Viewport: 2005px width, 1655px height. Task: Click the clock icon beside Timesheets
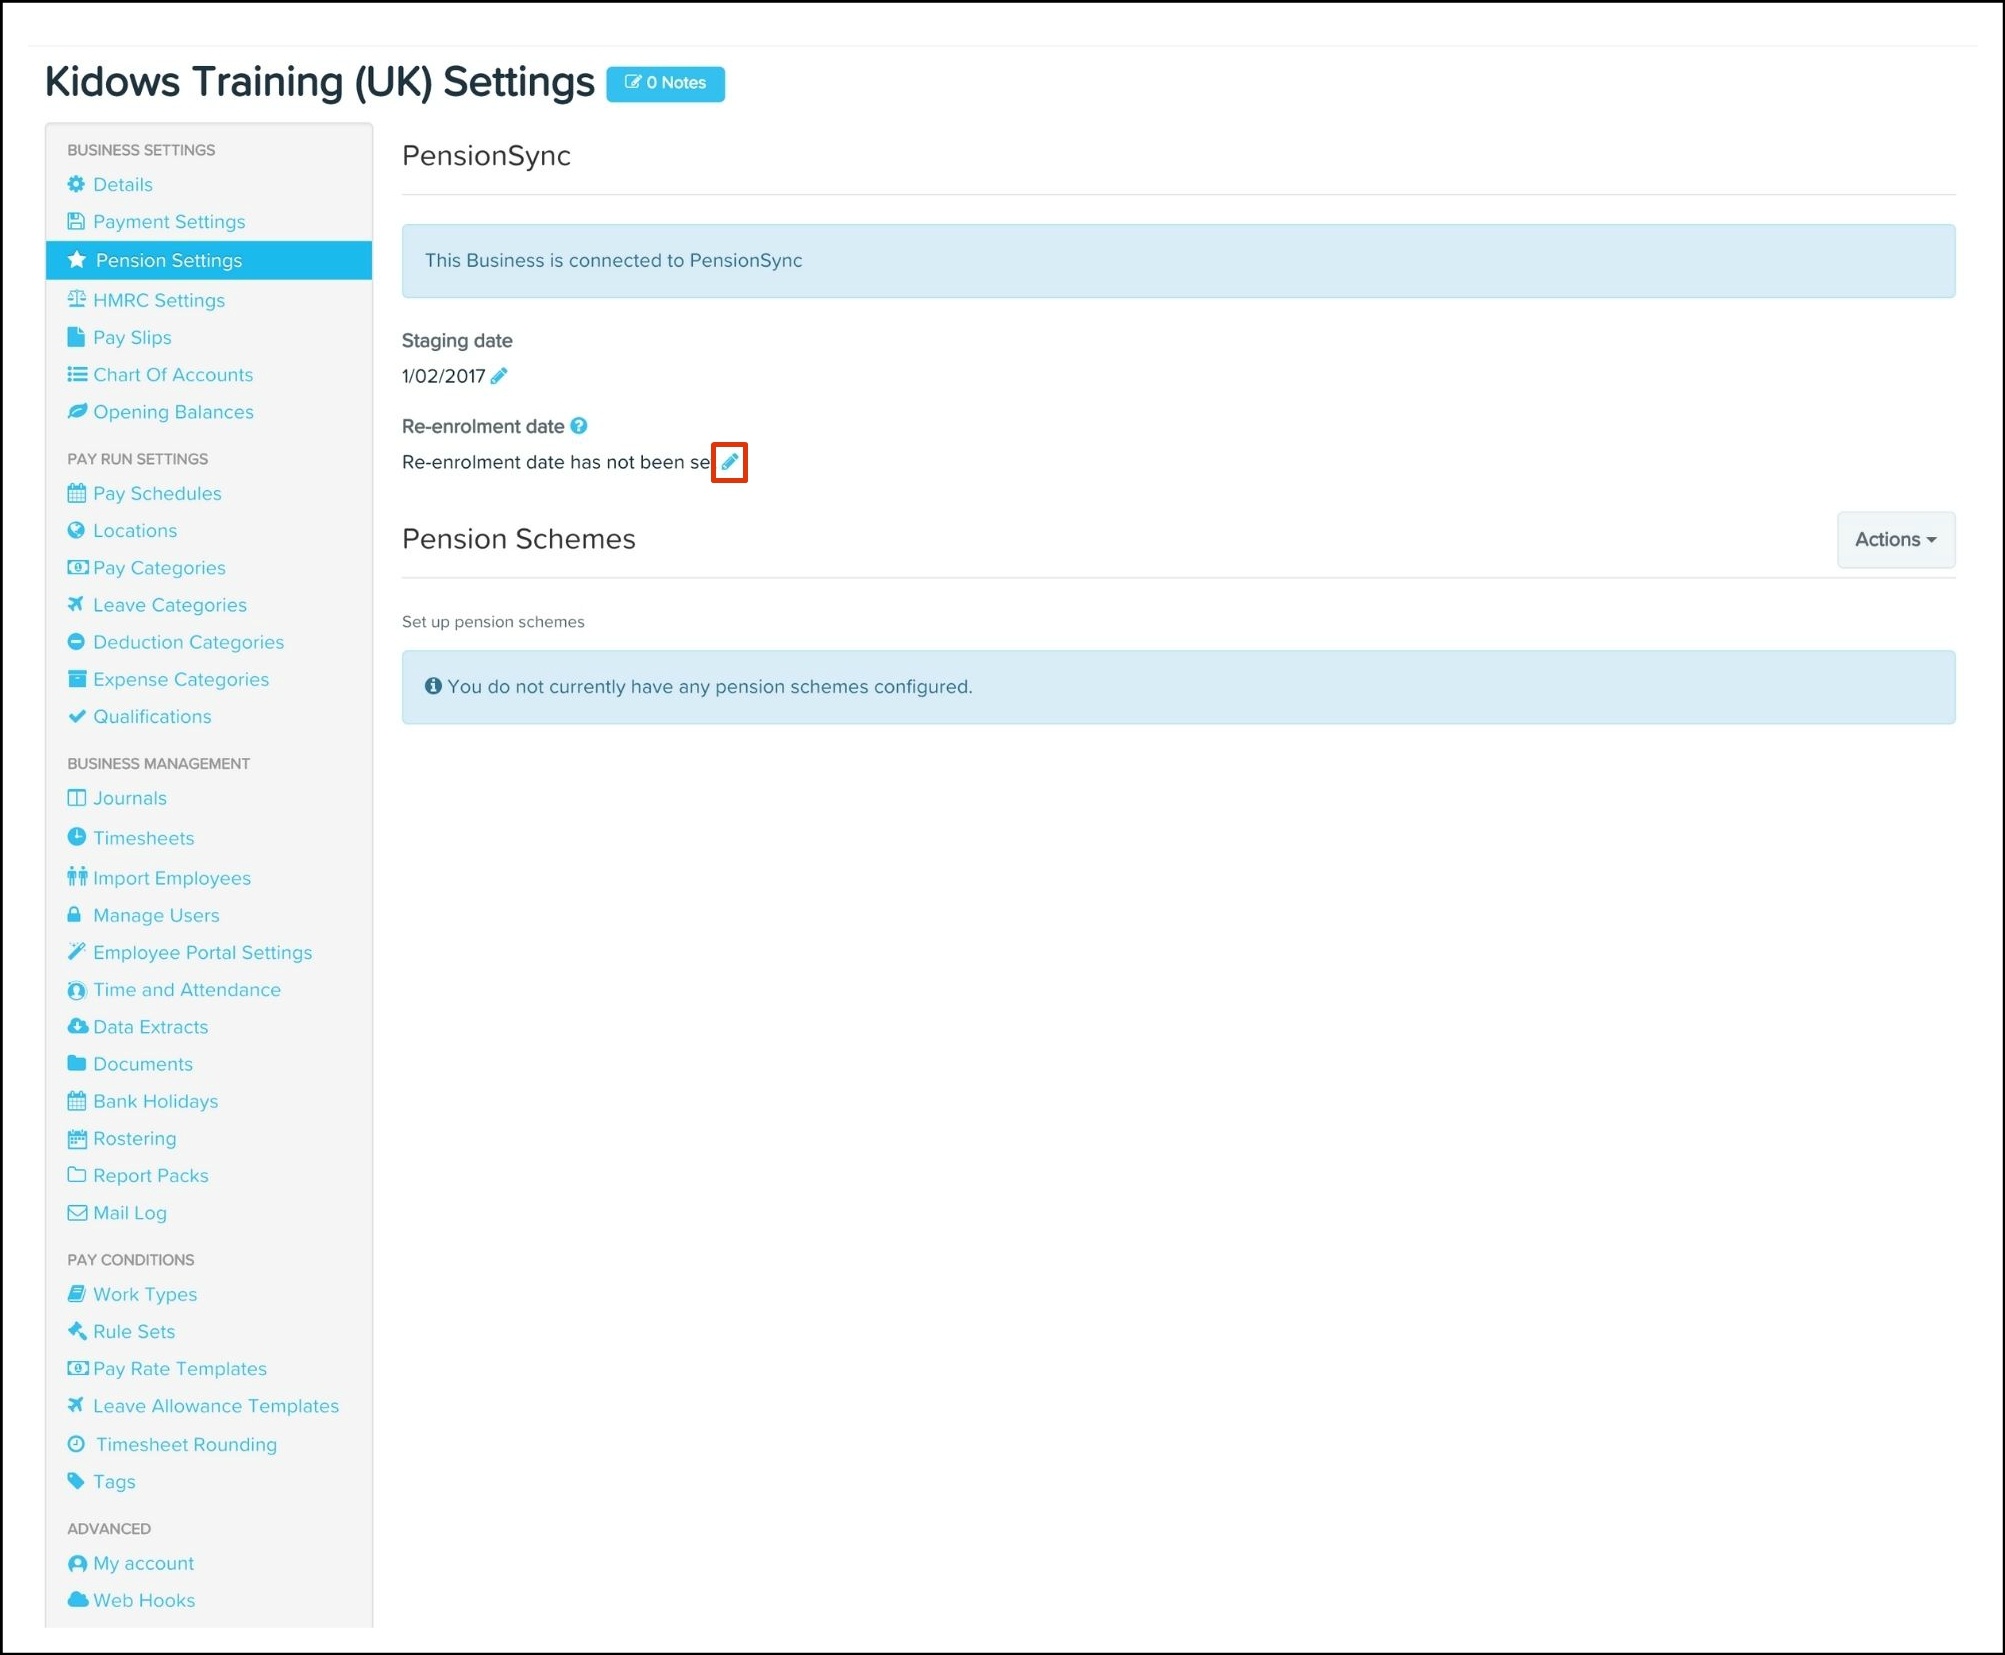(x=76, y=837)
